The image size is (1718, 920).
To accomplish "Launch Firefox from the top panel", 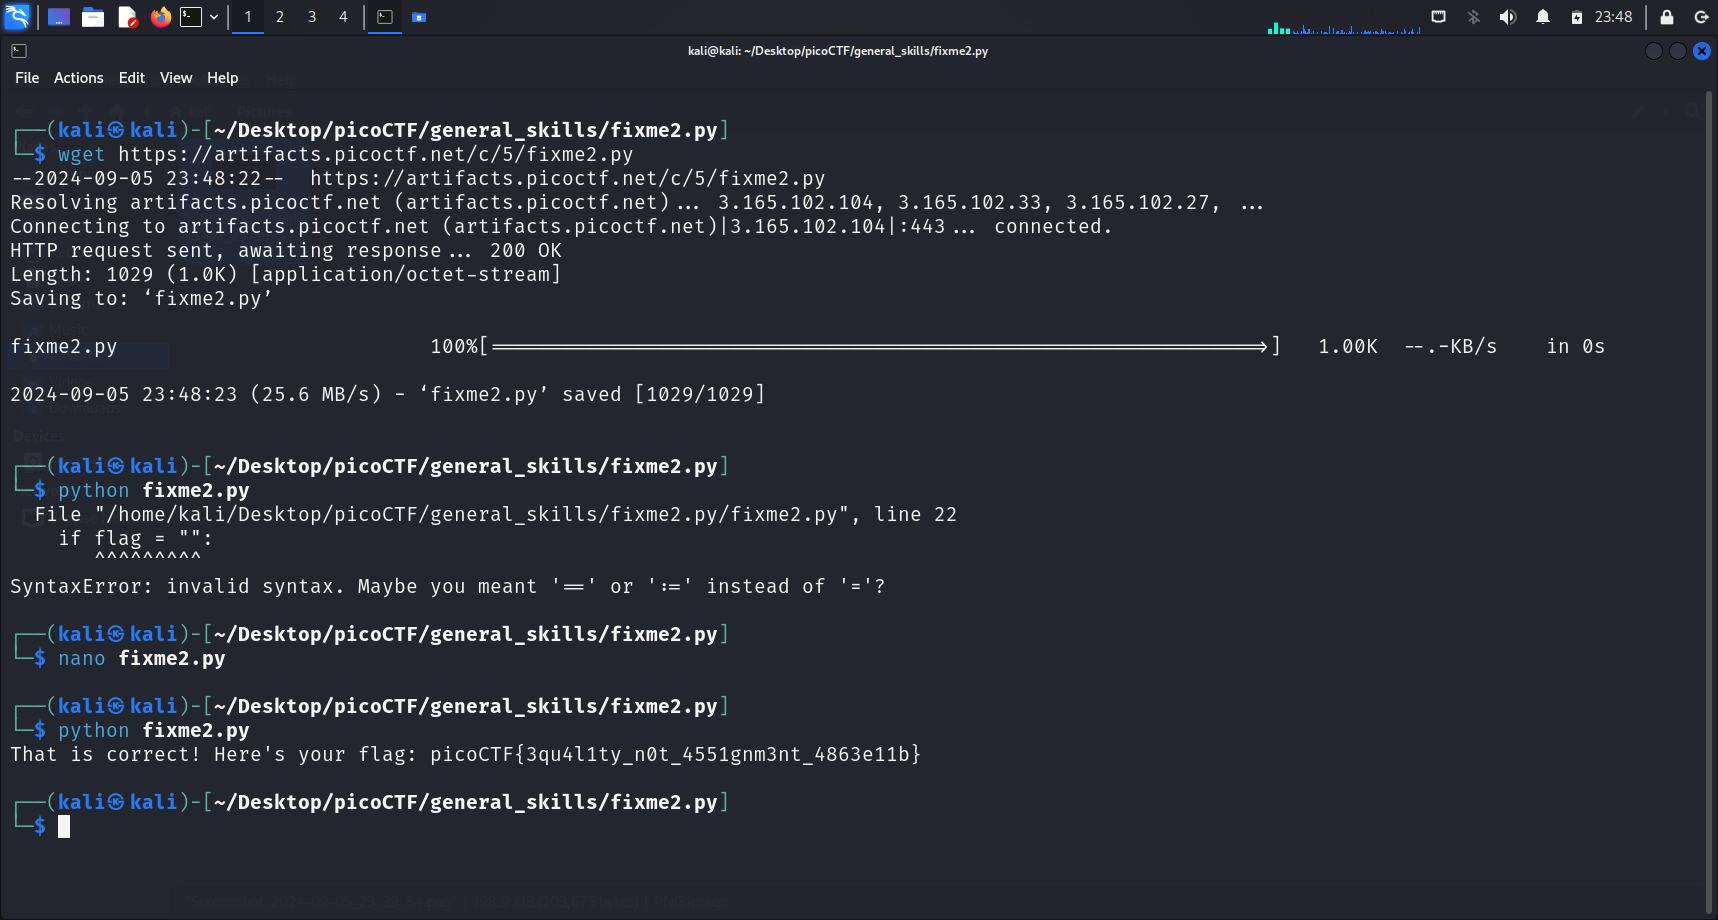I will click(160, 17).
